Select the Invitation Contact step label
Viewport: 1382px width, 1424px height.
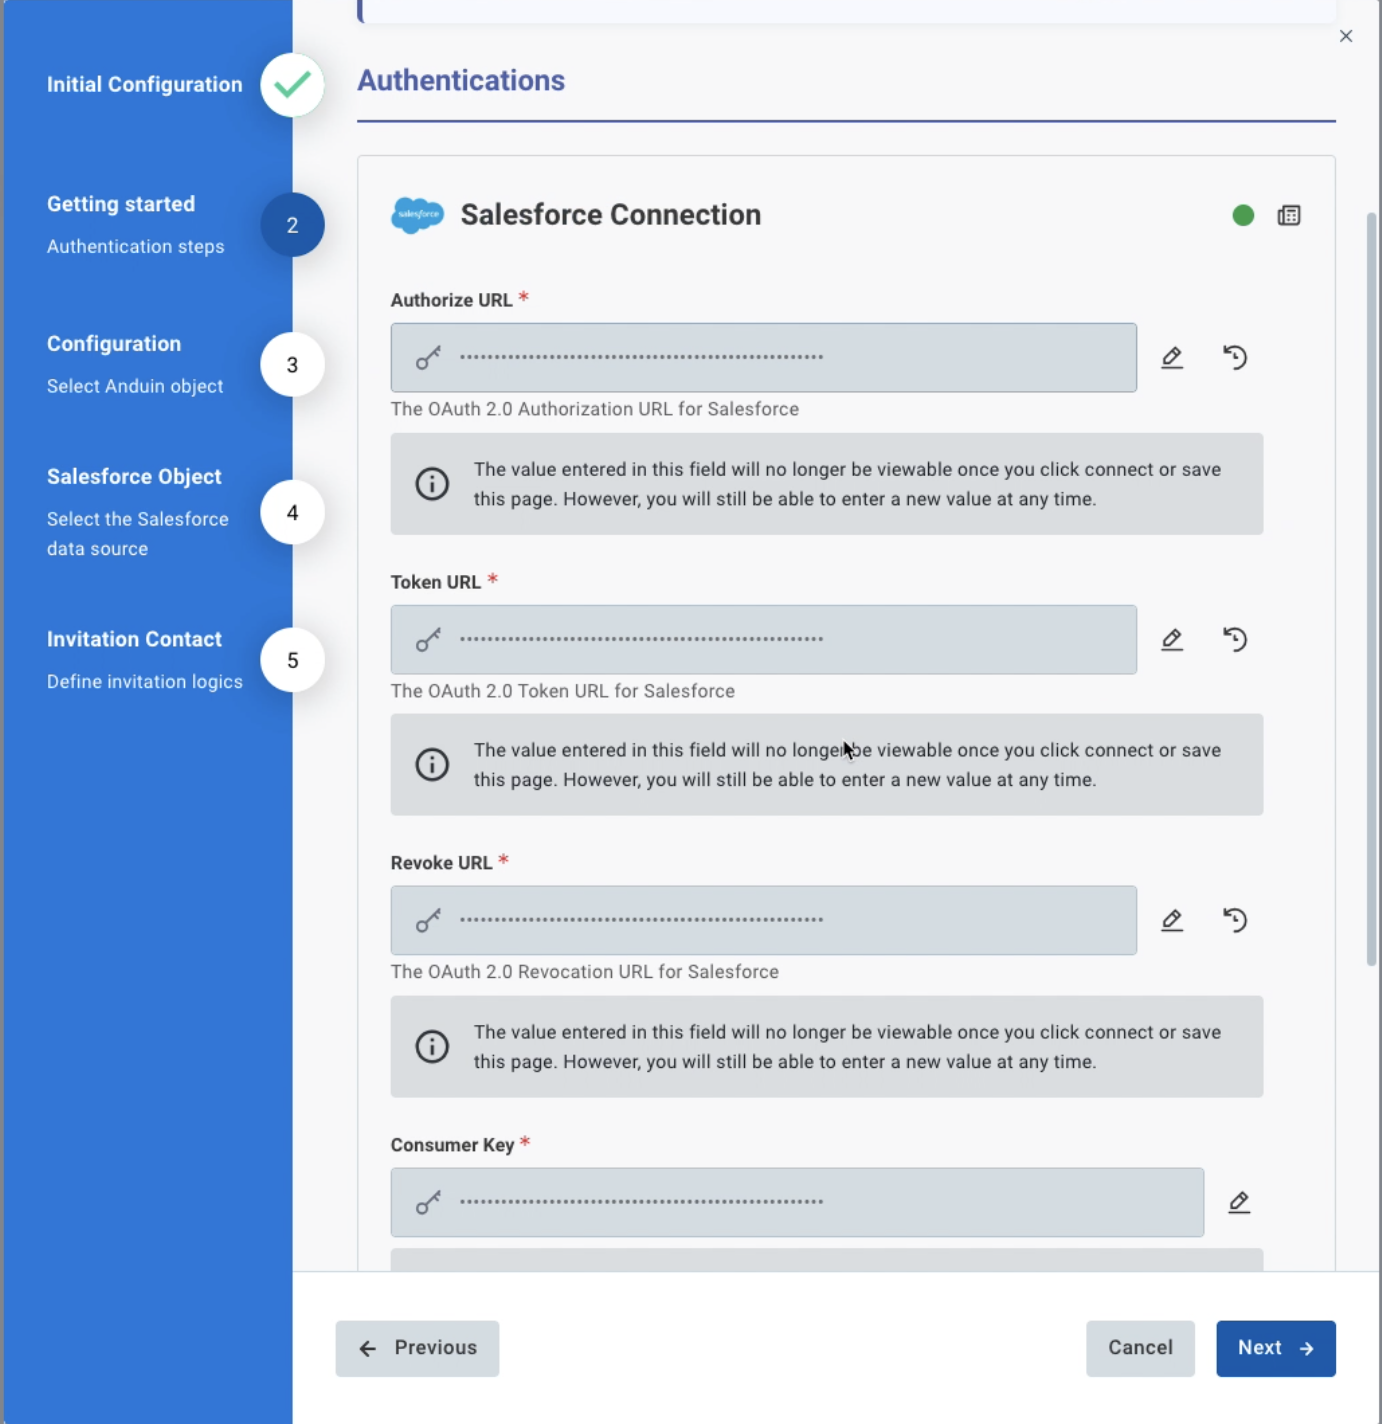tap(134, 639)
